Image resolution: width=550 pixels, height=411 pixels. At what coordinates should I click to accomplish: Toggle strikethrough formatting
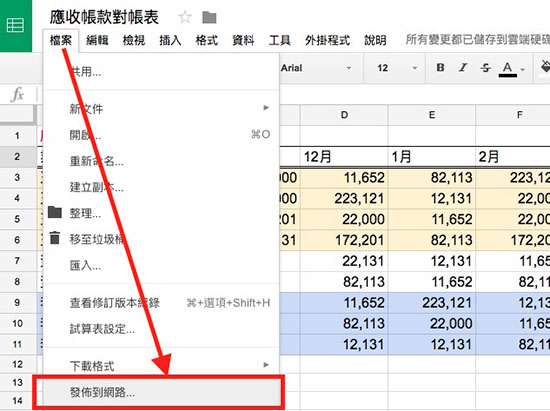tap(485, 67)
